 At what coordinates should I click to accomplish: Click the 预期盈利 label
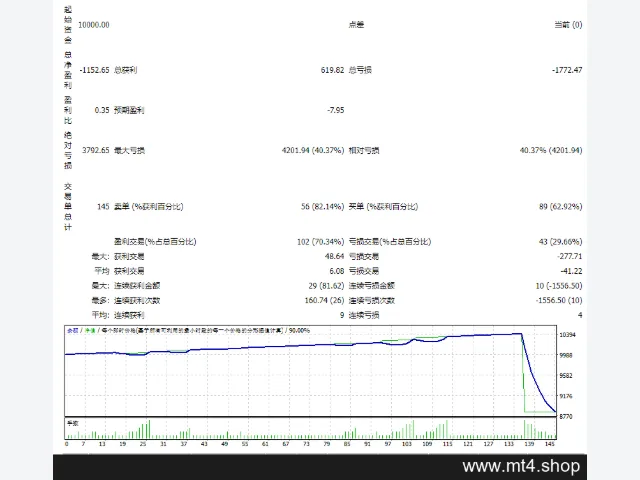tap(129, 110)
